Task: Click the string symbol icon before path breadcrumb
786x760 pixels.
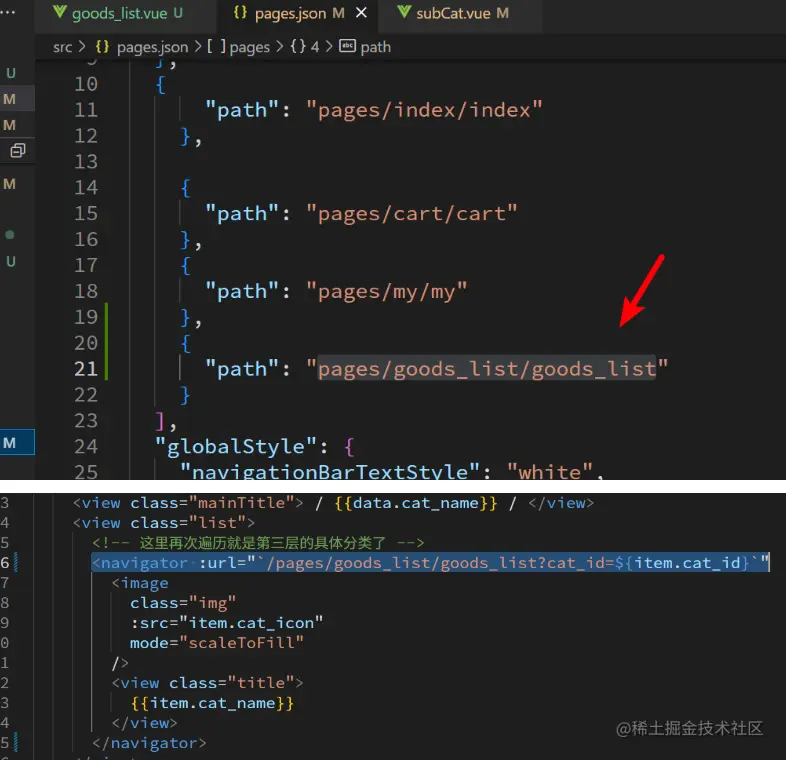Action: [347, 46]
